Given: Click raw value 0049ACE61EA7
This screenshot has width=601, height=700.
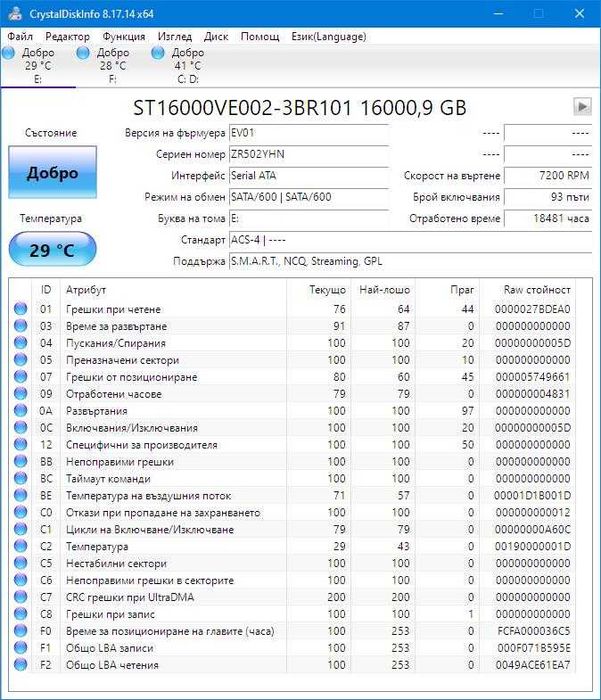Looking at the screenshot, I should (533, 665).
